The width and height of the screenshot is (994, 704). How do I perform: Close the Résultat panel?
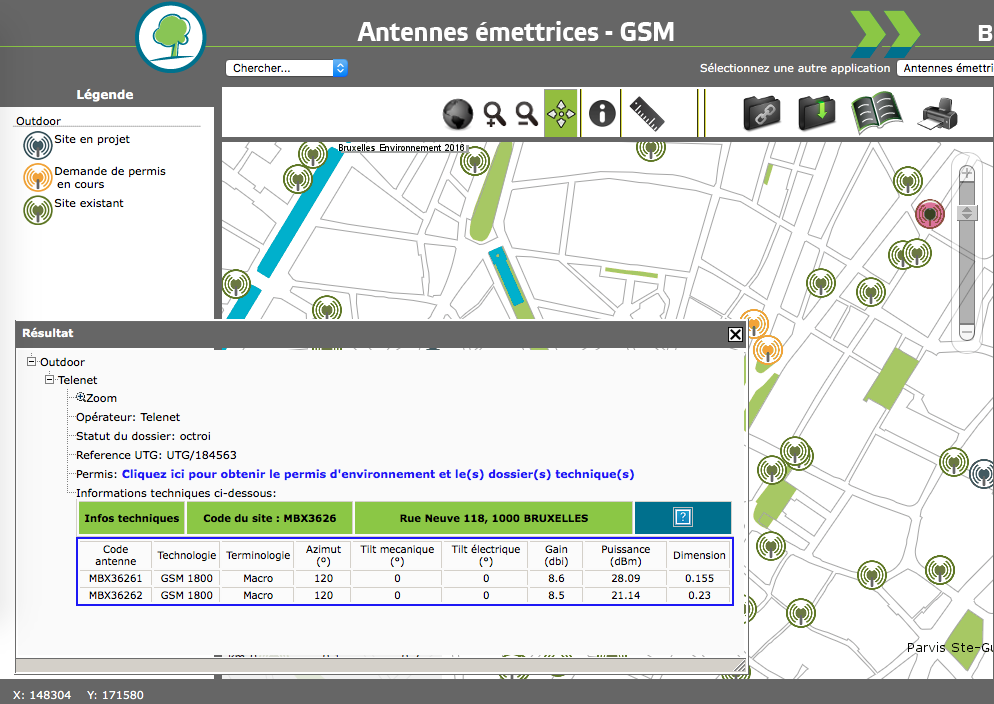[735, 334]
